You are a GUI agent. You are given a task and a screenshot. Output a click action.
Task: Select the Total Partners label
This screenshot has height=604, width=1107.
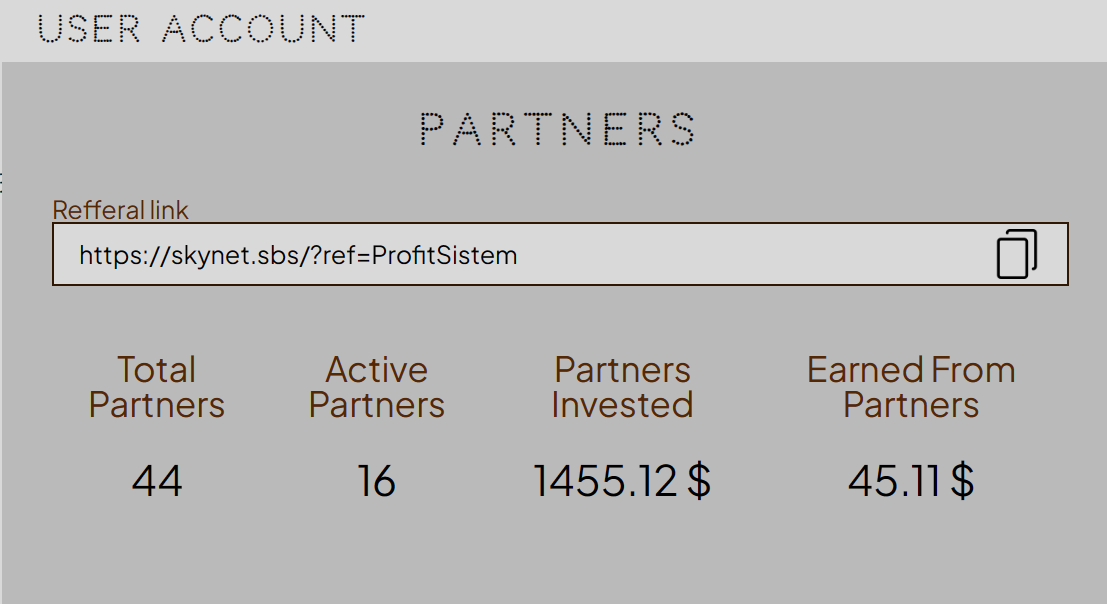[x=157, y=387]
